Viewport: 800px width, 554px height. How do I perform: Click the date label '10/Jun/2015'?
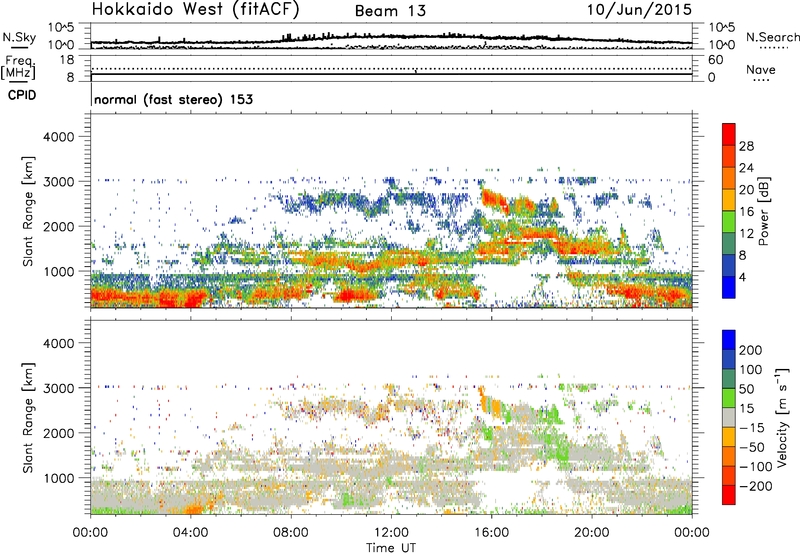tap(639, 10)
